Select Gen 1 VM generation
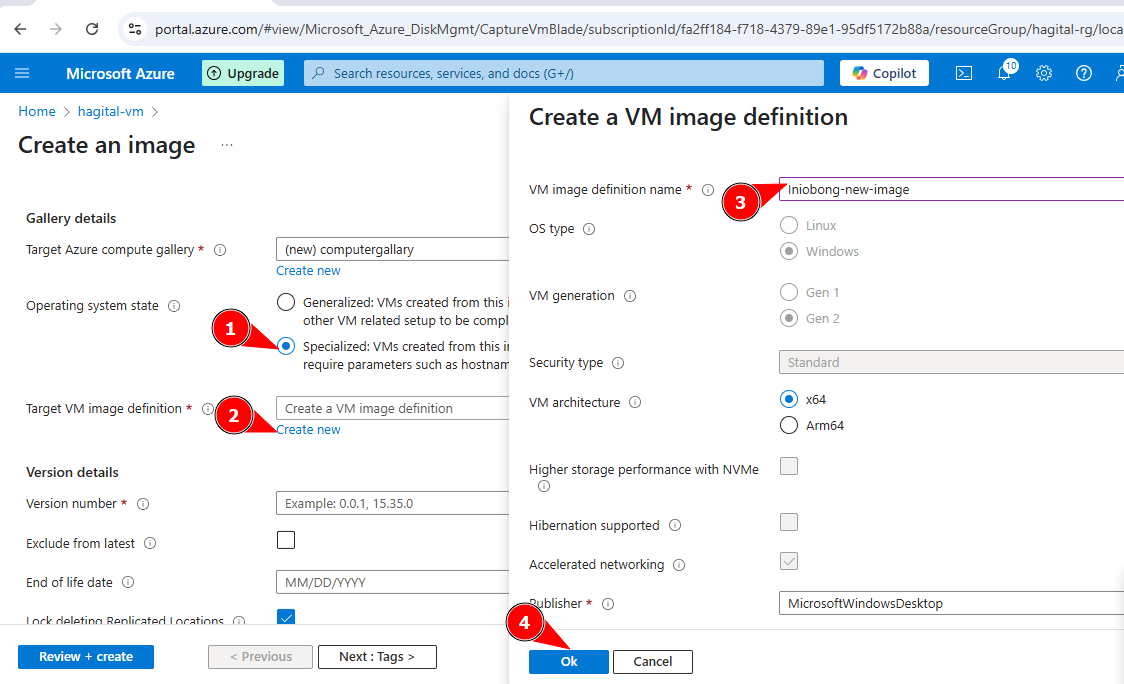 (x=789, y=292)
